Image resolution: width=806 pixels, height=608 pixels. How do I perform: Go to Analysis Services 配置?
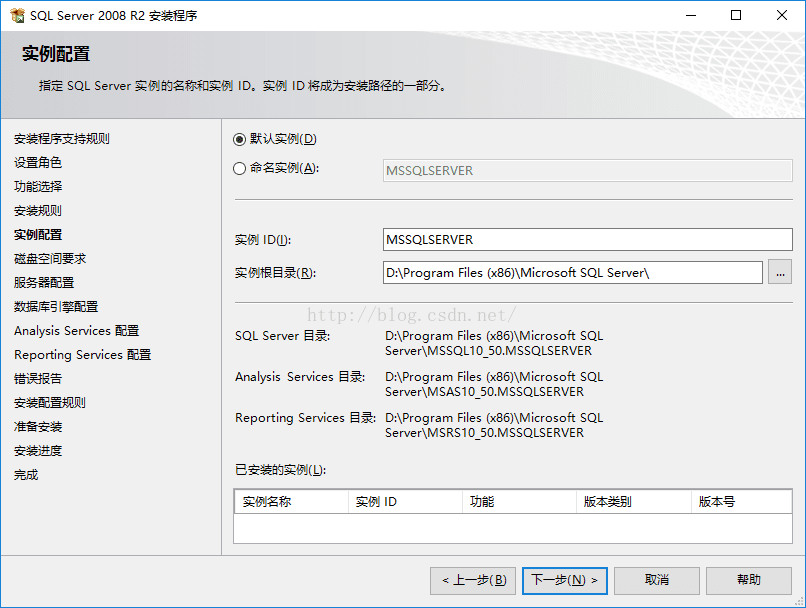point(75,330)
